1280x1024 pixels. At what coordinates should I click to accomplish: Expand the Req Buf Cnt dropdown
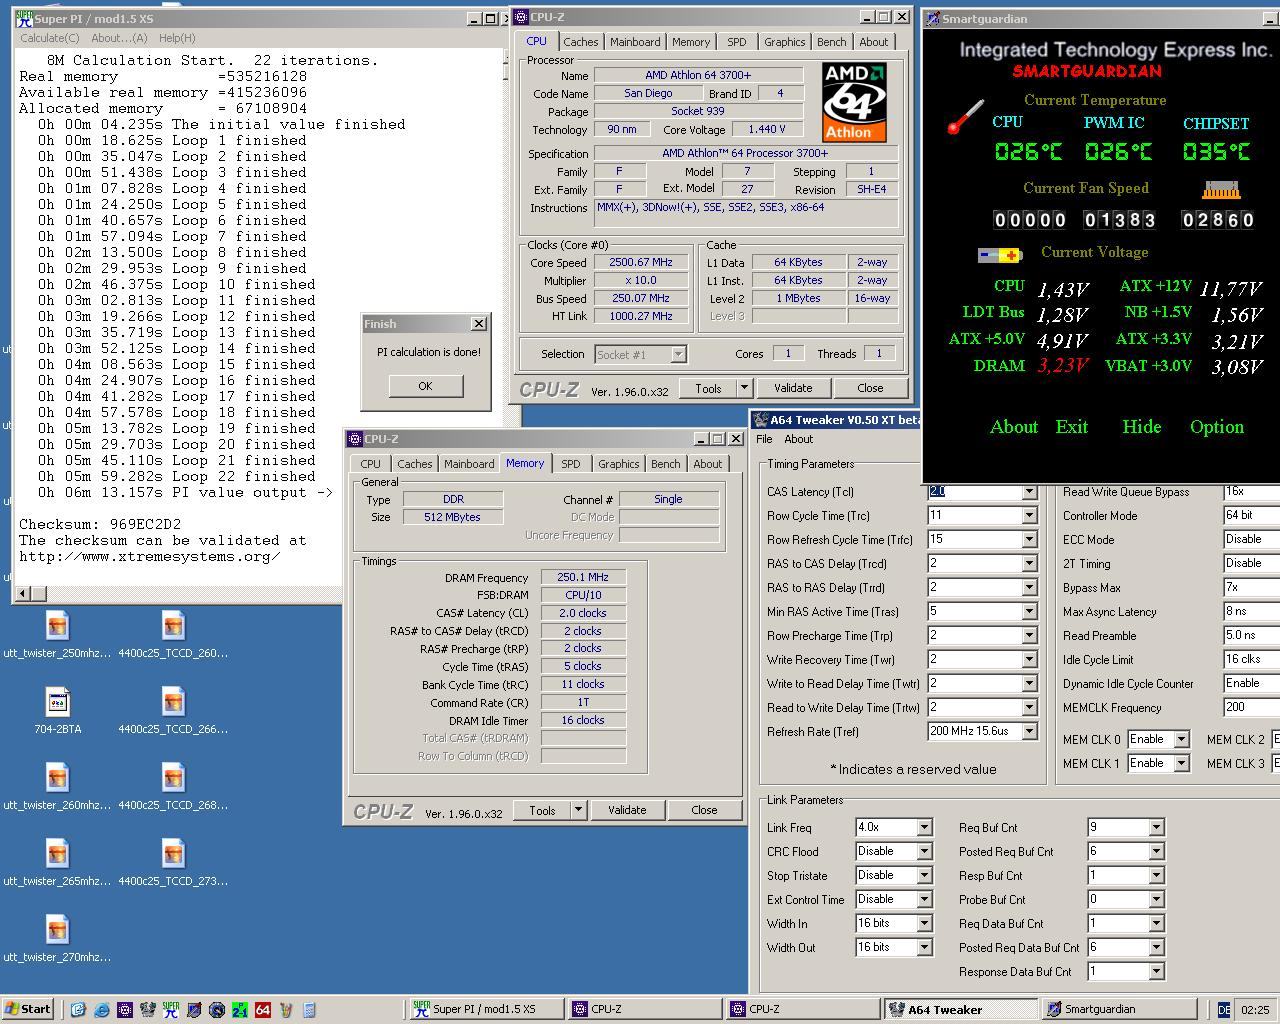pos(1156,828)
